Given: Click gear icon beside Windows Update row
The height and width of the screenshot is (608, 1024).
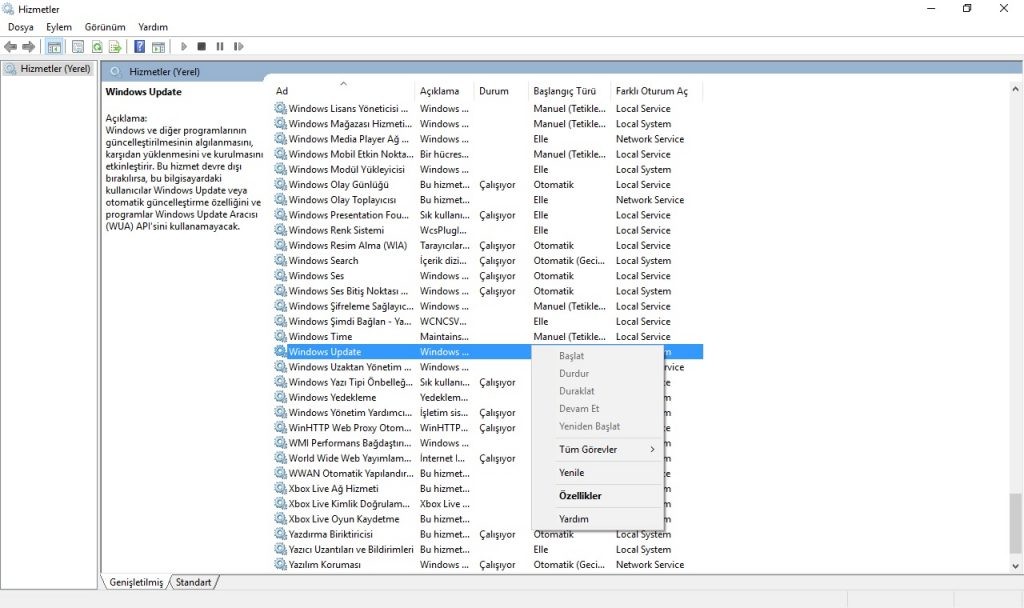Looking at the screenshot, I should coord(281,351).
